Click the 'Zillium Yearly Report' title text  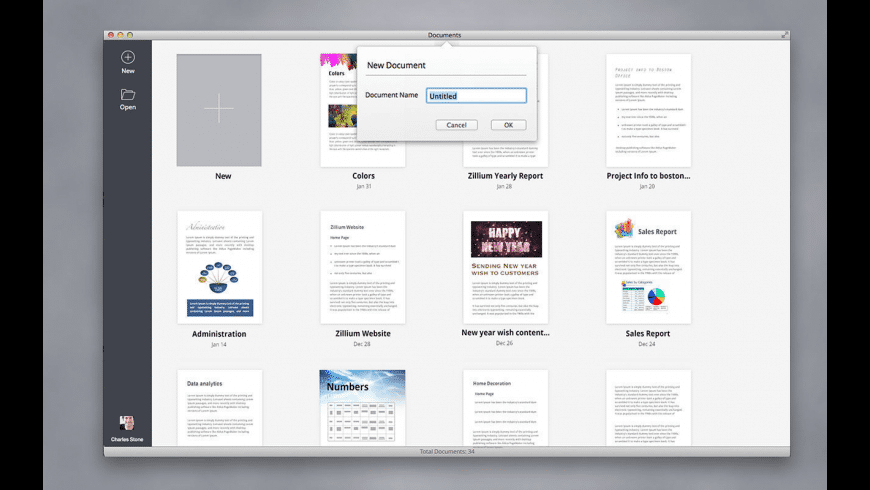[505, 175]
